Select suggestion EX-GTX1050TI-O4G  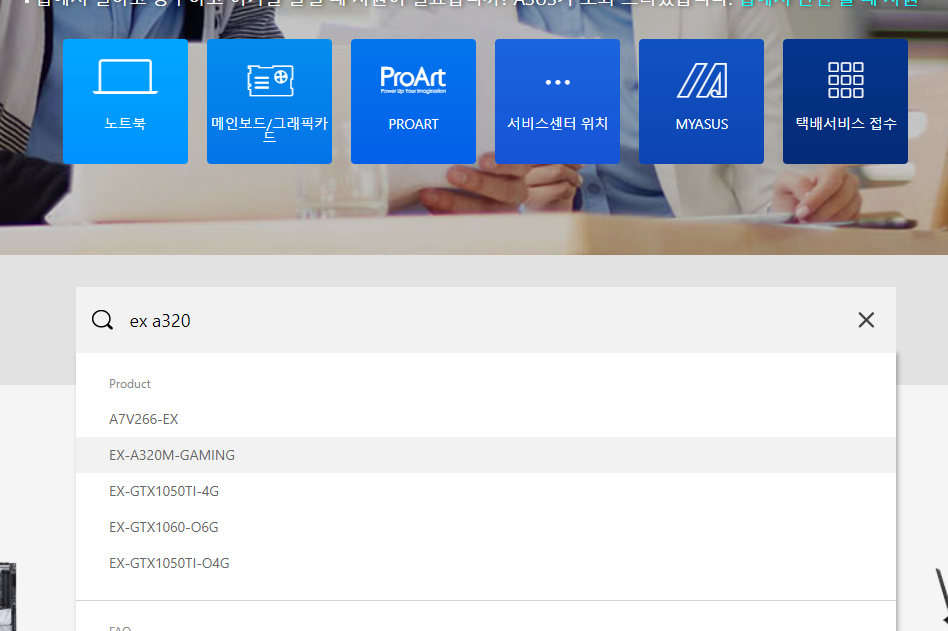point(485,563)
